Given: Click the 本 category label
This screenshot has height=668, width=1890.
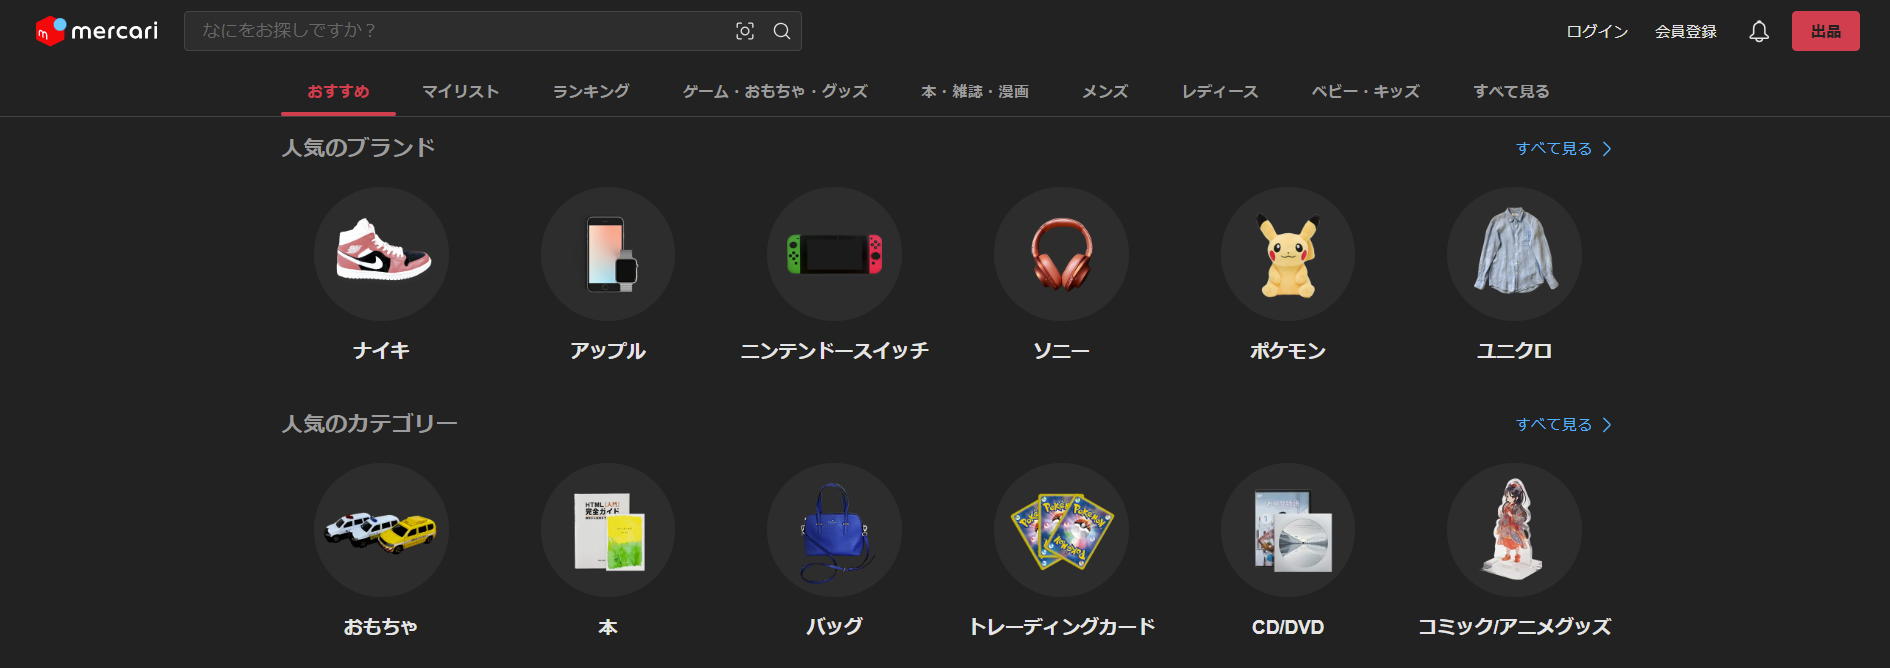Looking at the screenshot, I should click(608, 627).
